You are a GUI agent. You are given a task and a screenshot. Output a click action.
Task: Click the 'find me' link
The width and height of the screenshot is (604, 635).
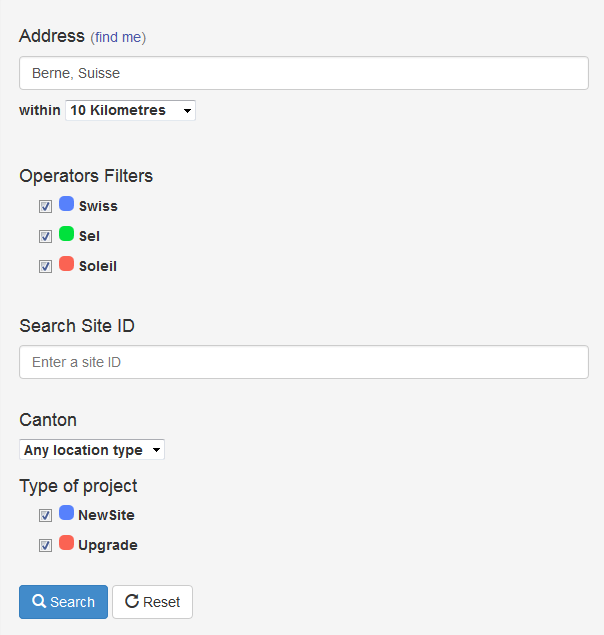118,37
